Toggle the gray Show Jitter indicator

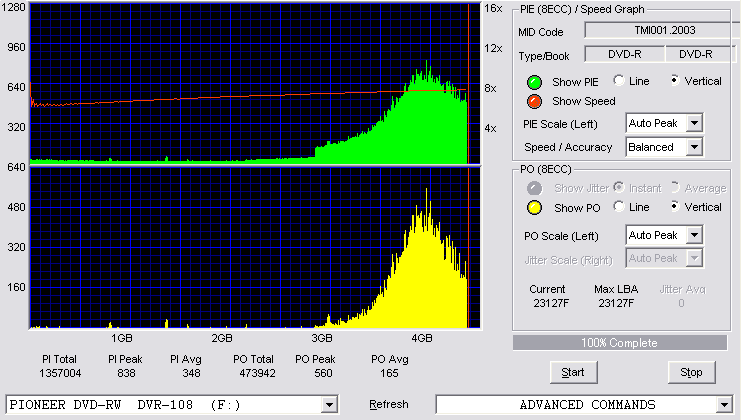tap(534, 188)
